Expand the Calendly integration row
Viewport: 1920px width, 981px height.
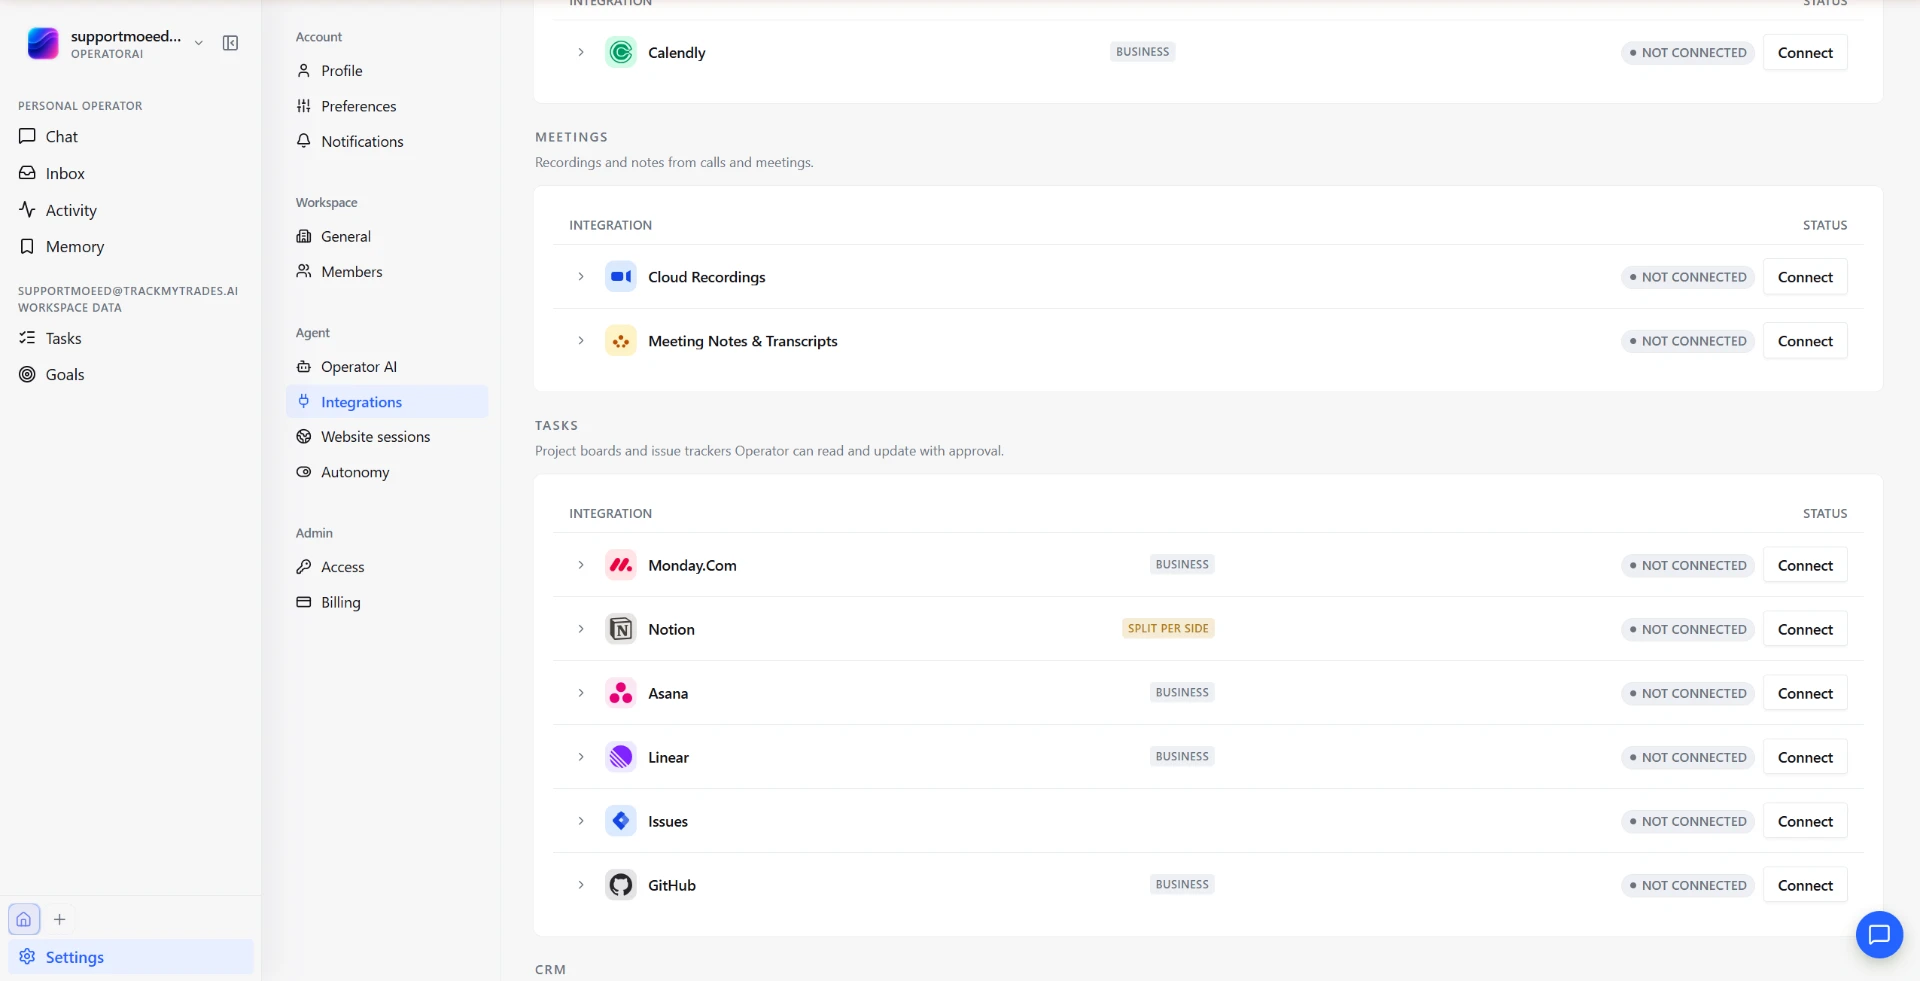tap(581, 52)
